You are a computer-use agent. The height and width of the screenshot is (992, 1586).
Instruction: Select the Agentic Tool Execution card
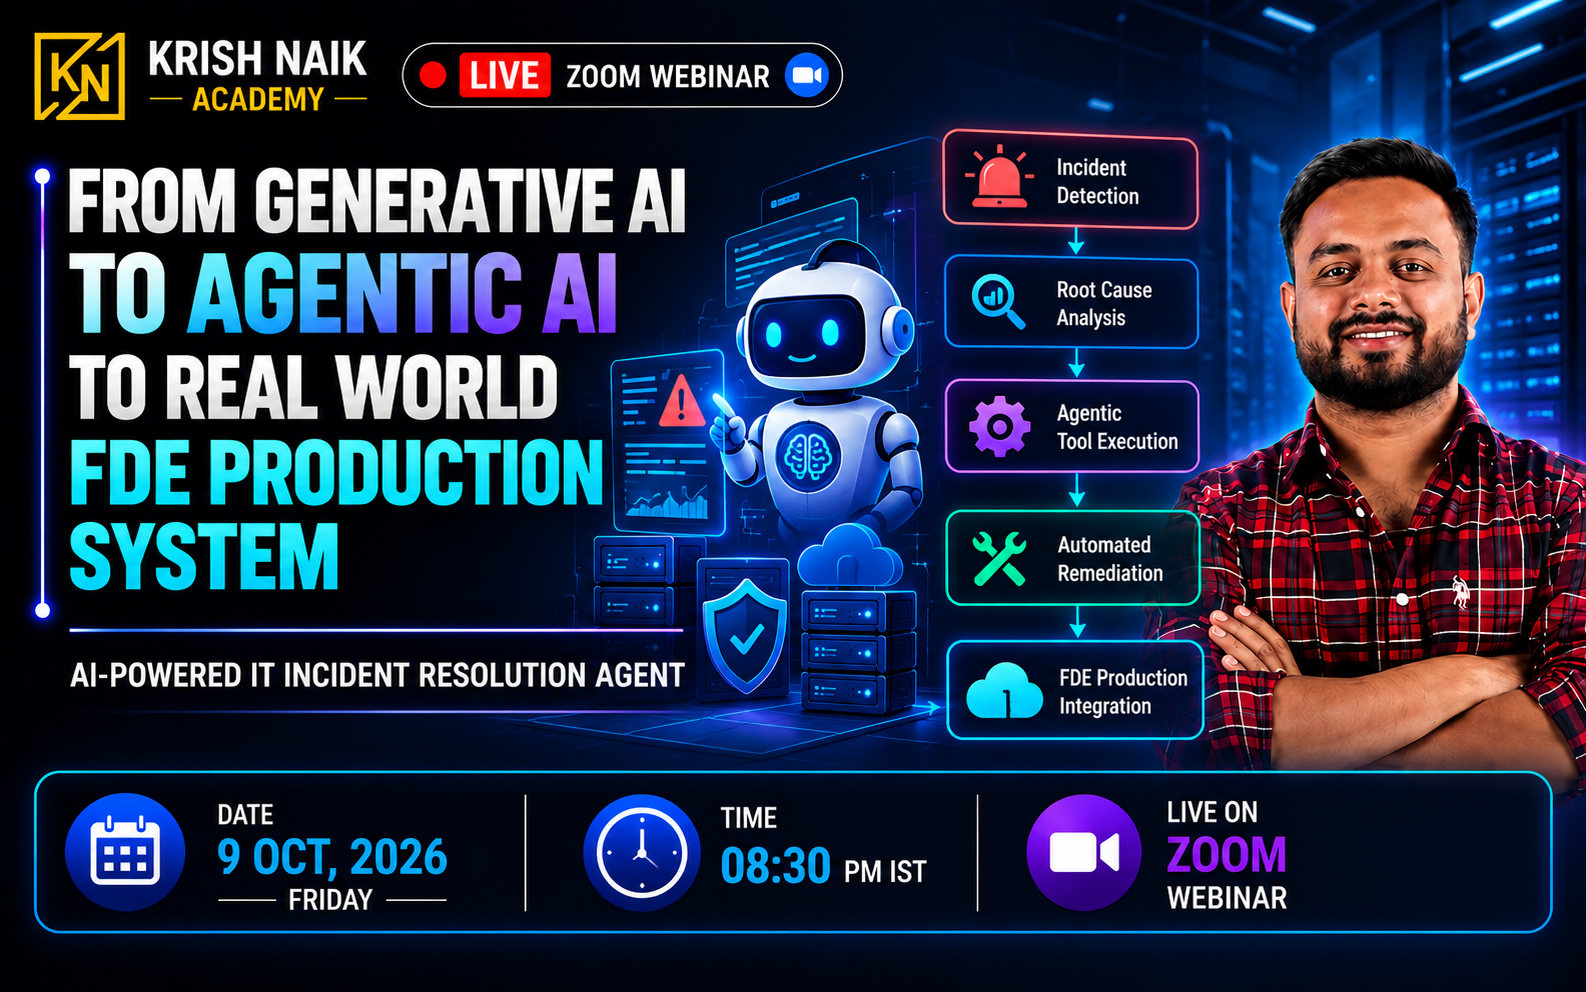pos(1072,427)
